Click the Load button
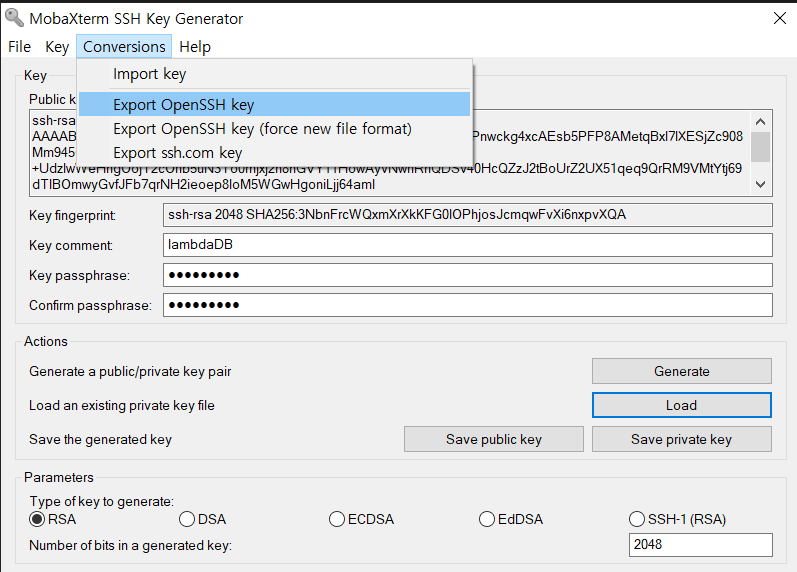Image resolution: width=797 pixels, height=572 pixels. click(x=682, y=405)
